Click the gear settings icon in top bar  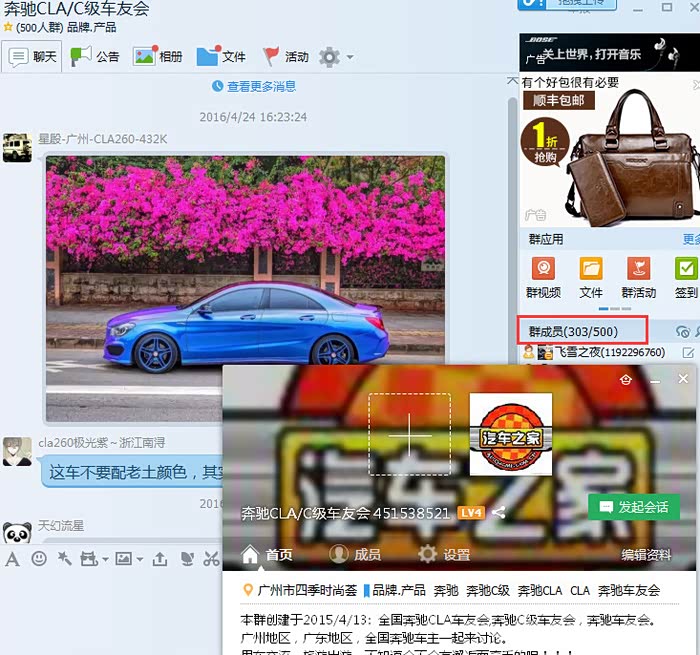(x=329, y=57)
